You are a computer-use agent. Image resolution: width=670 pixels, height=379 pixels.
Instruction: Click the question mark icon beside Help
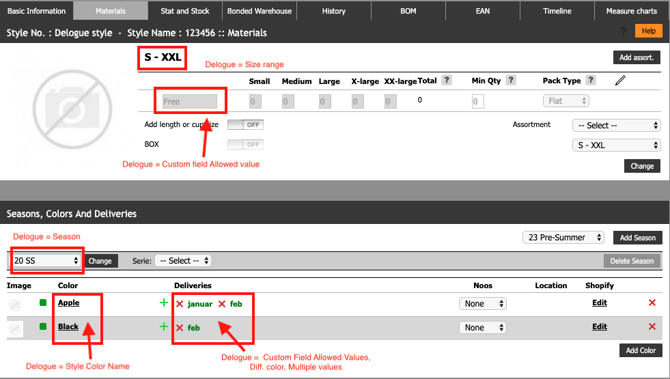click(623, 31)
